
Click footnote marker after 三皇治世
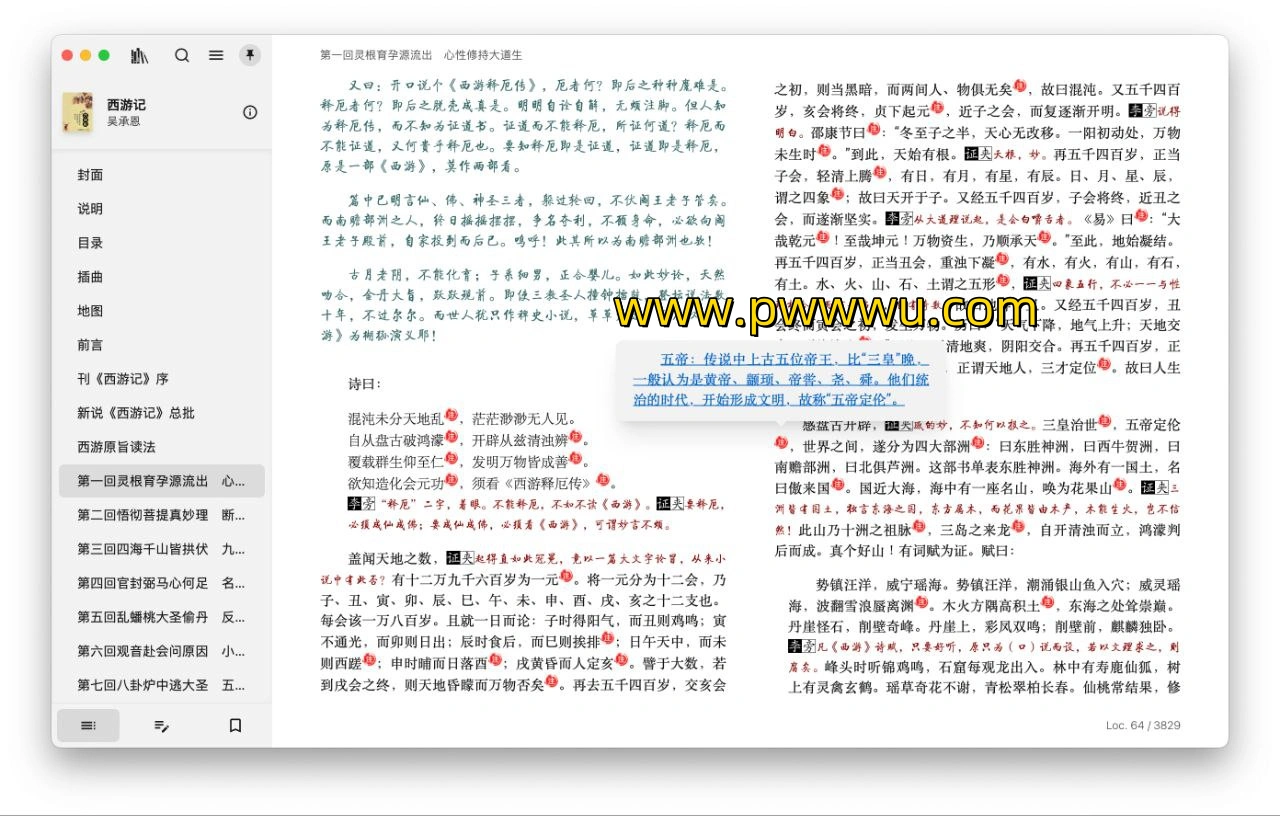coord(1104,423)
